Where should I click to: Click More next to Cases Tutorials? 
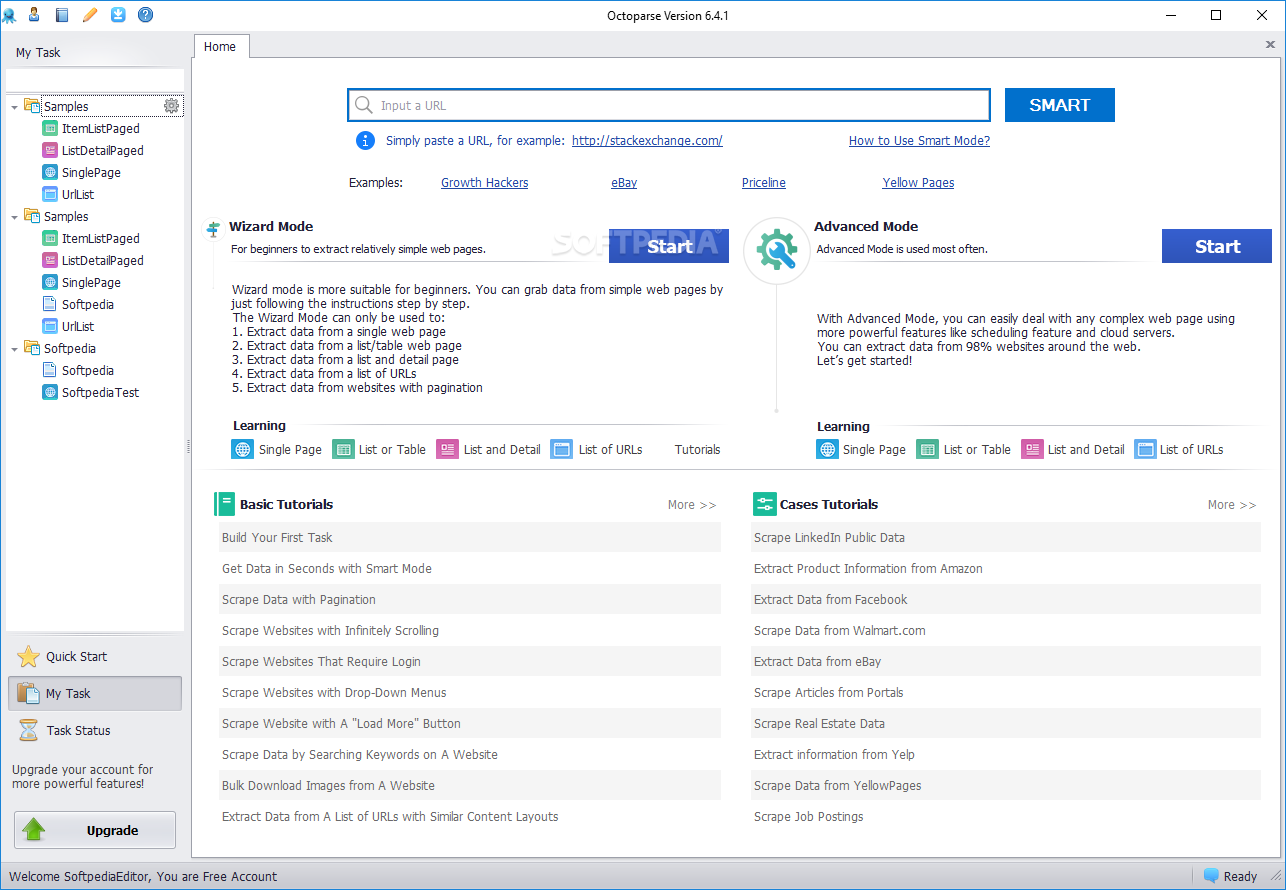coord(1232,505)
